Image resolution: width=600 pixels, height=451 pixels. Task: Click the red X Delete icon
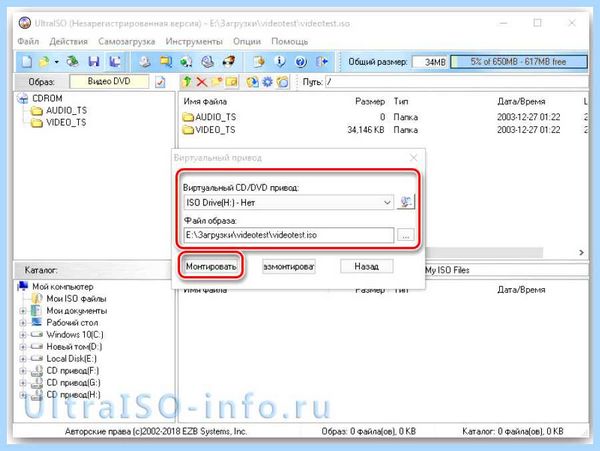point(202,81)
